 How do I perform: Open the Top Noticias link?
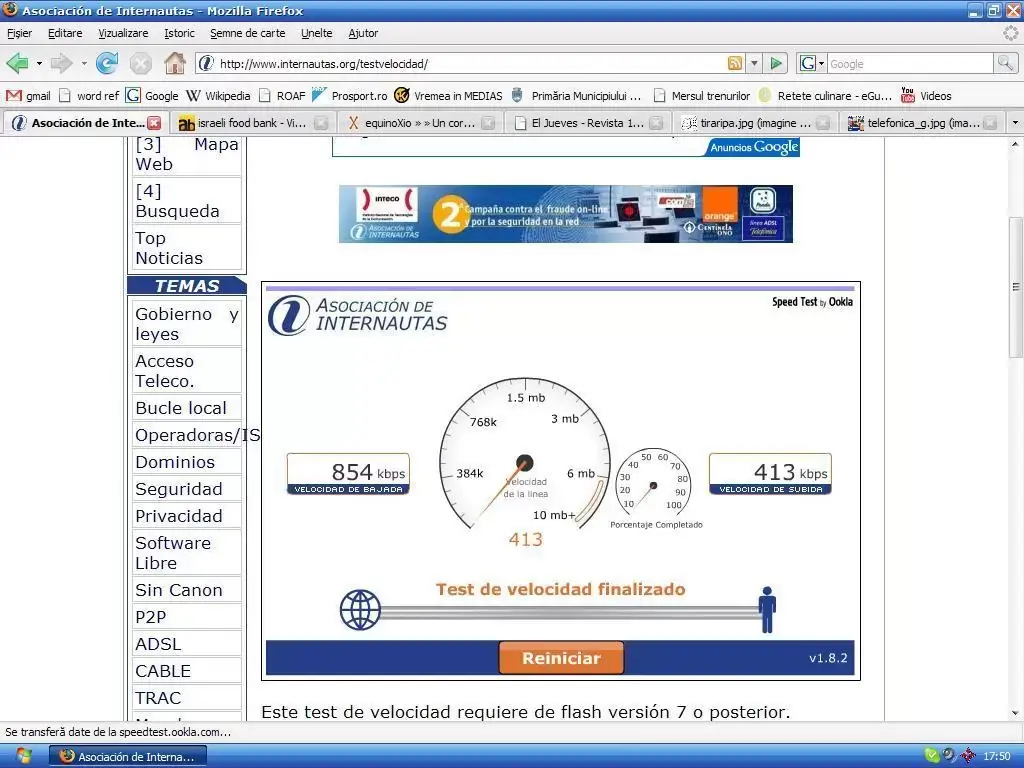(169, 248)
